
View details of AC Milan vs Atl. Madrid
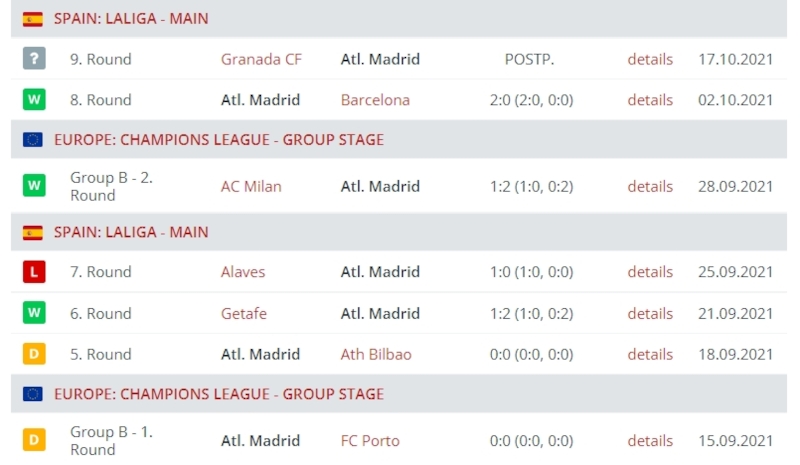[x=650, y=186]
